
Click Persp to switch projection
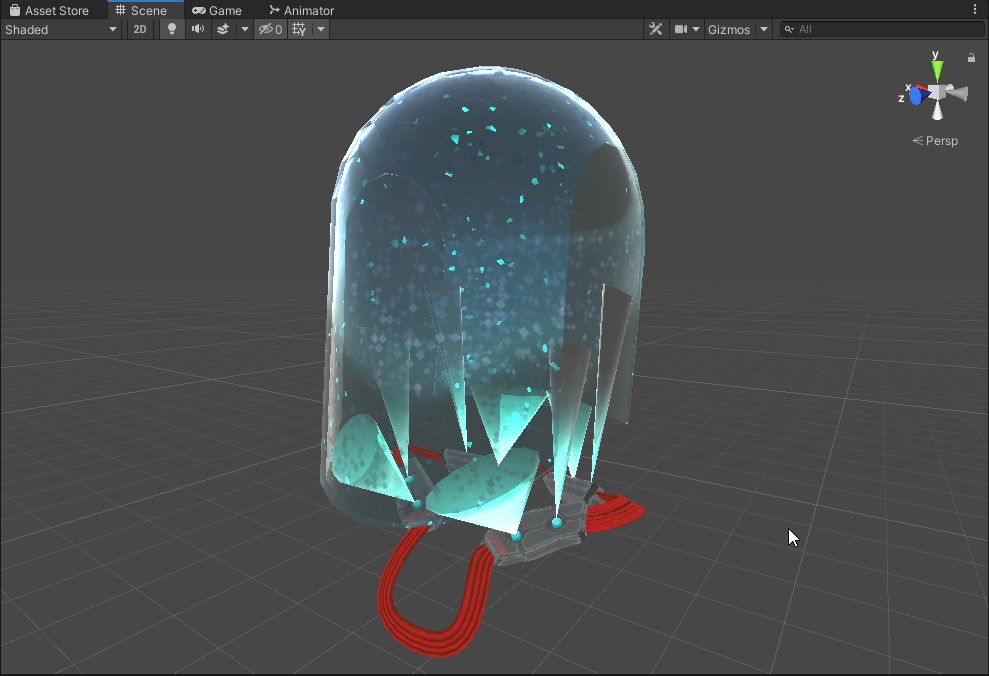click(x=941, y=140)
